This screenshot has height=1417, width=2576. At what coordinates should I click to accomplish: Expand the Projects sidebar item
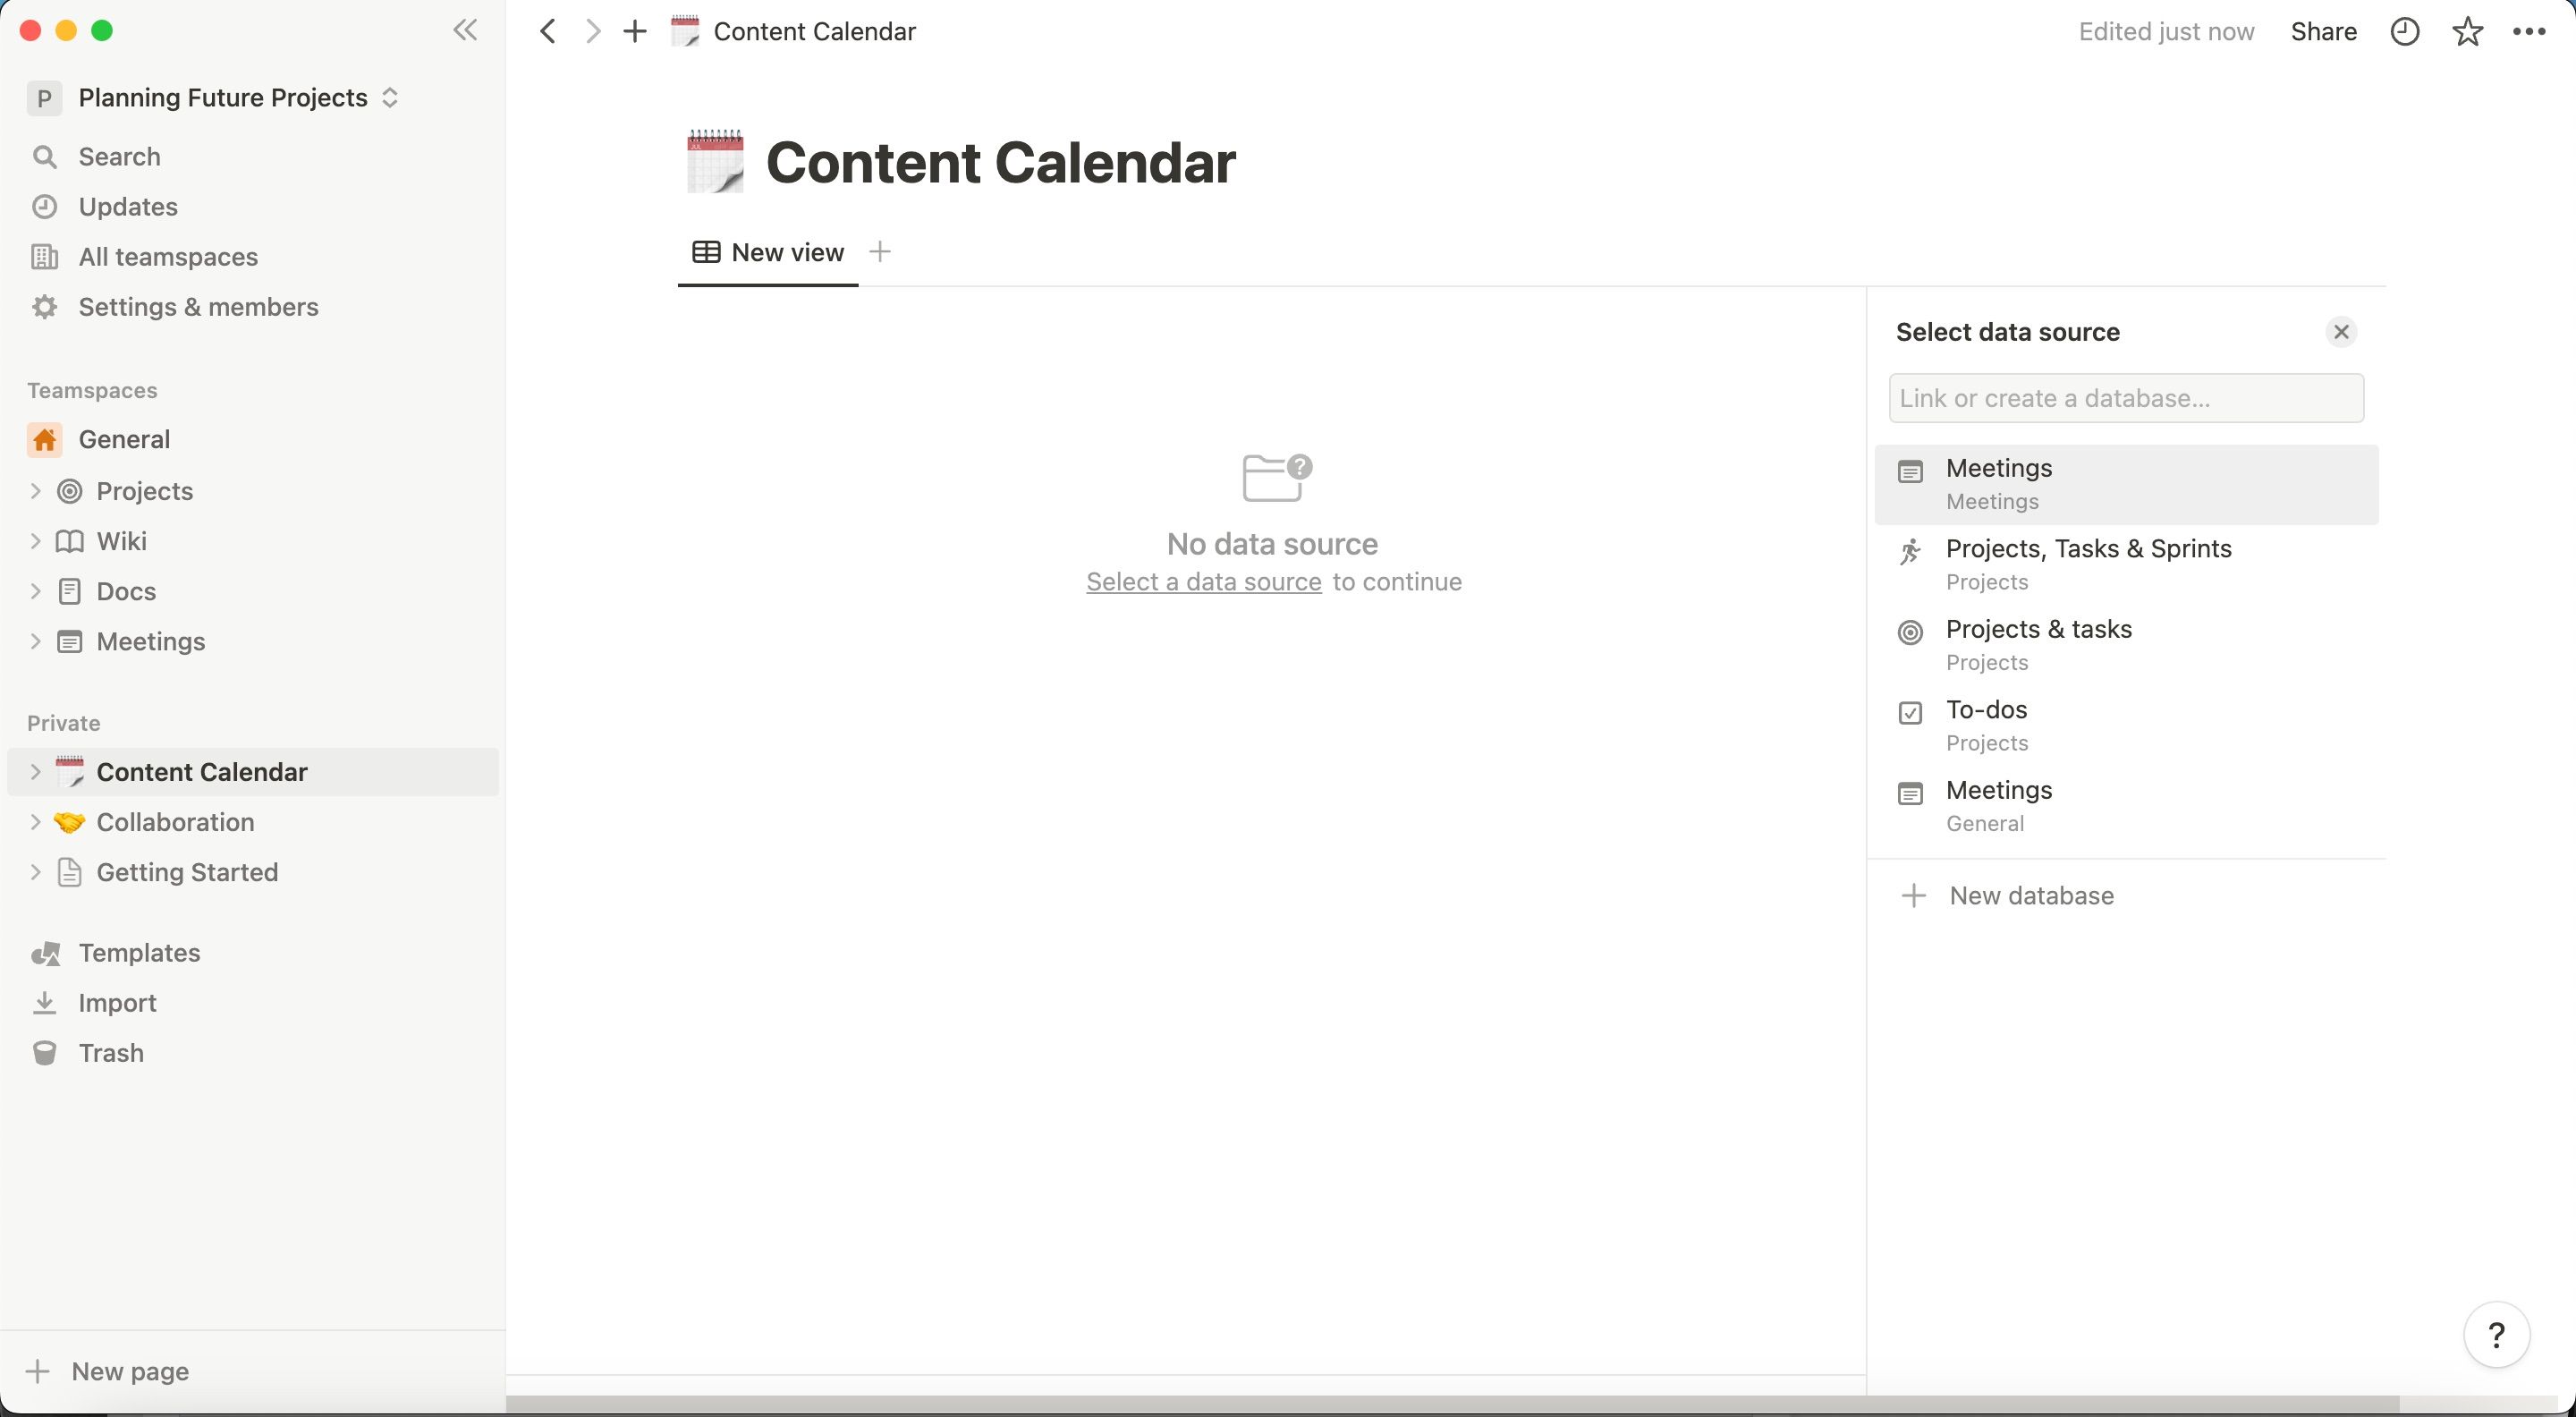[x=35, y=490]
